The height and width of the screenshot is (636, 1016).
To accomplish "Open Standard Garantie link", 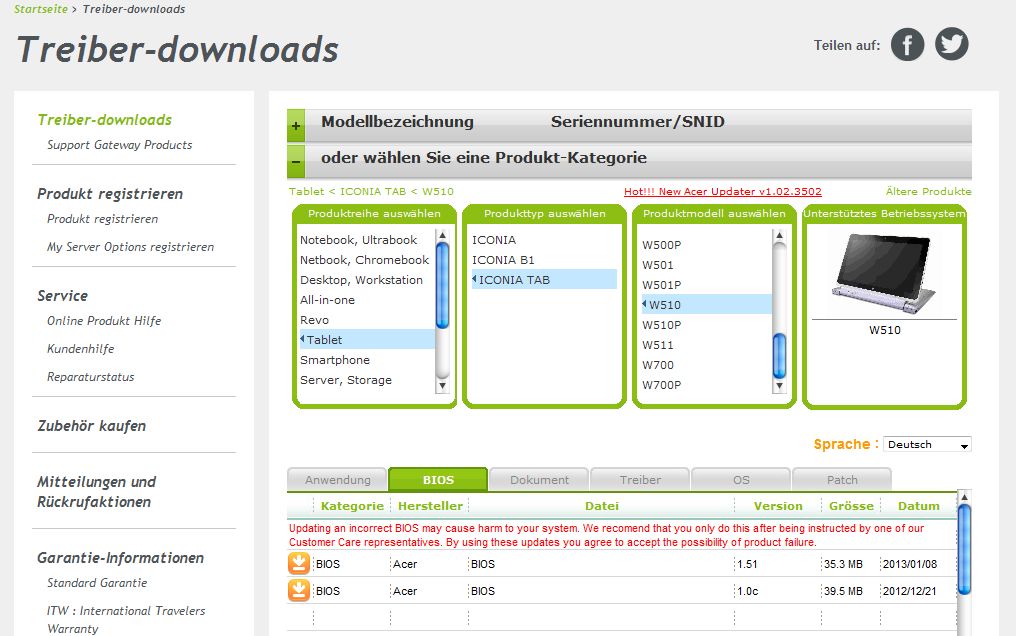I will (x=97, y=583).
